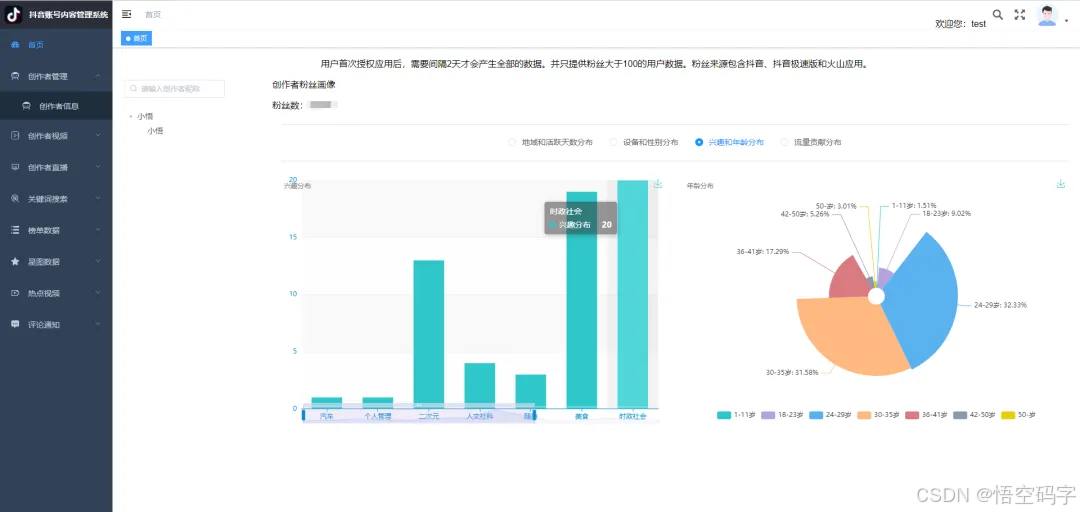Open the 首页 sidebar menu item
Viewport: 1080px width, 512px height.
[56, 45]
